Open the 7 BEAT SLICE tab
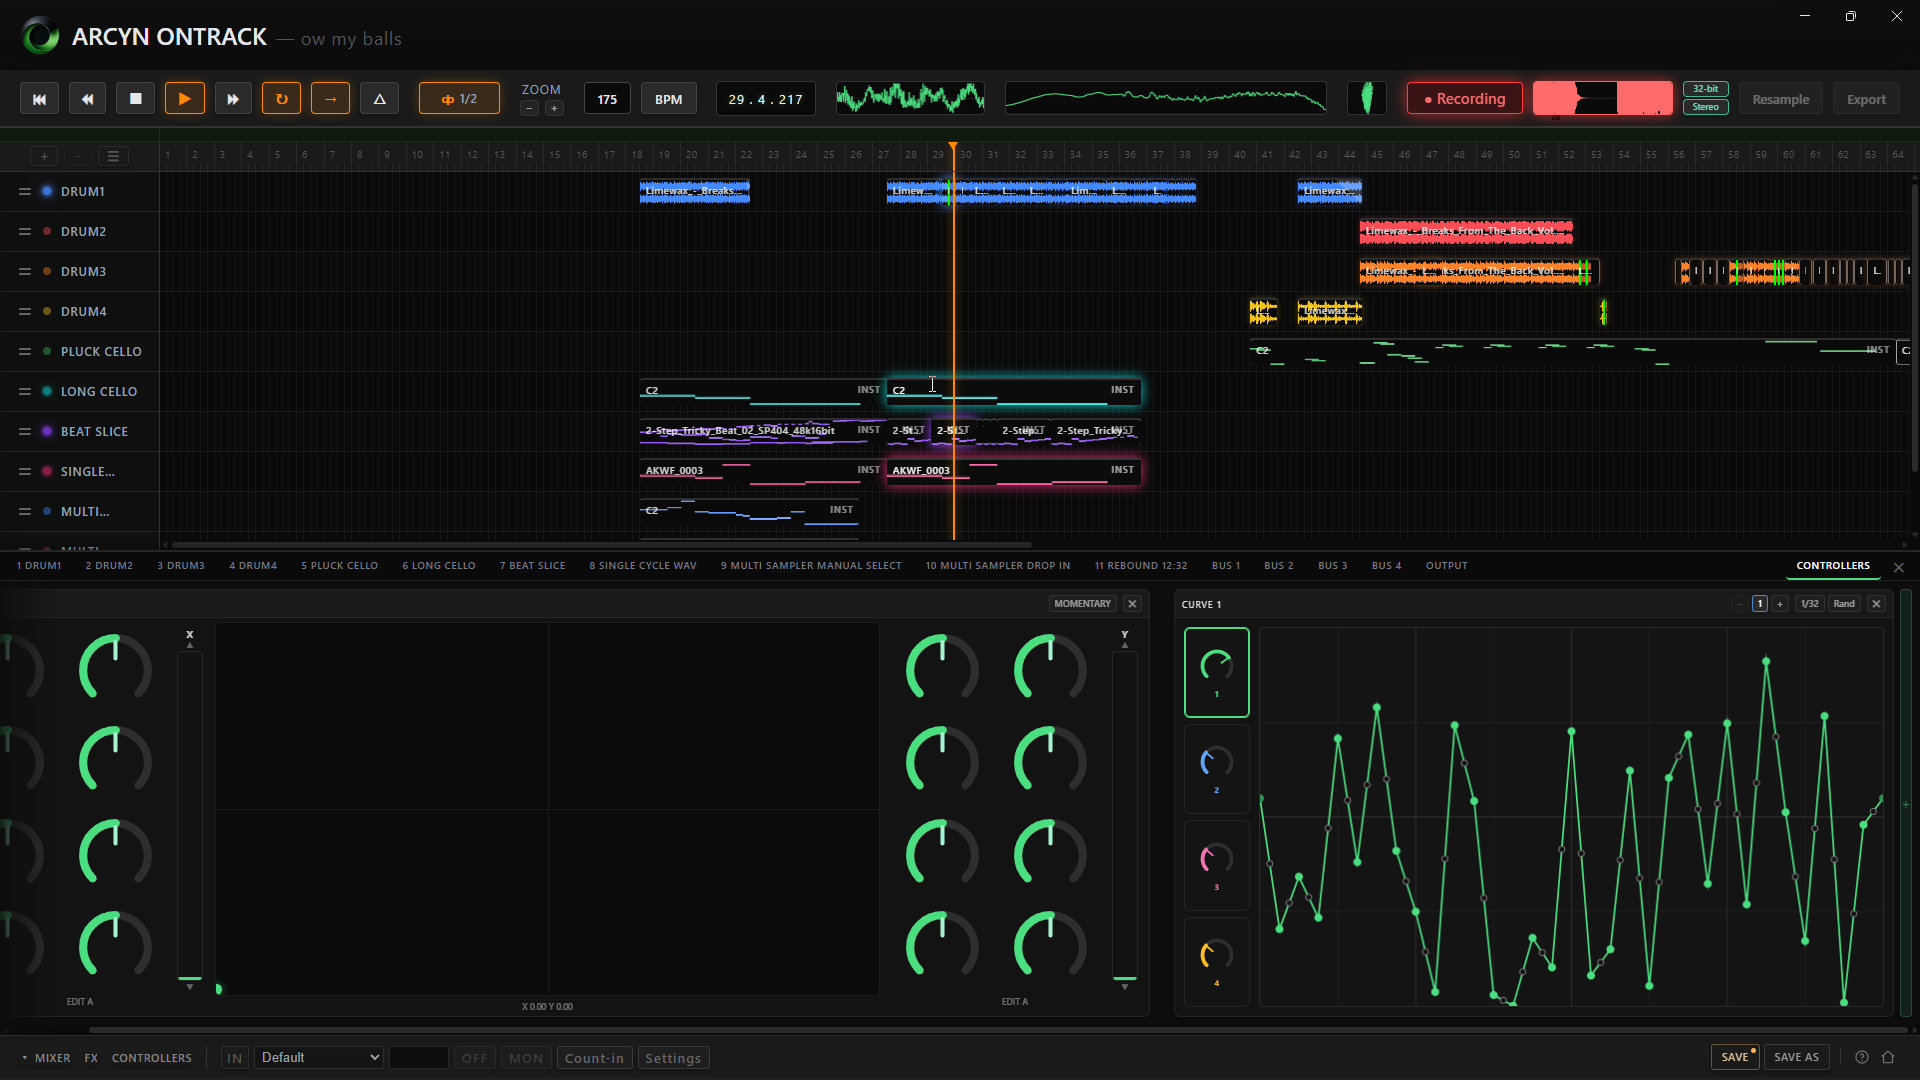Image resolution: width=1920 pixels, height=1080 pixels. (x=532, y=566)
